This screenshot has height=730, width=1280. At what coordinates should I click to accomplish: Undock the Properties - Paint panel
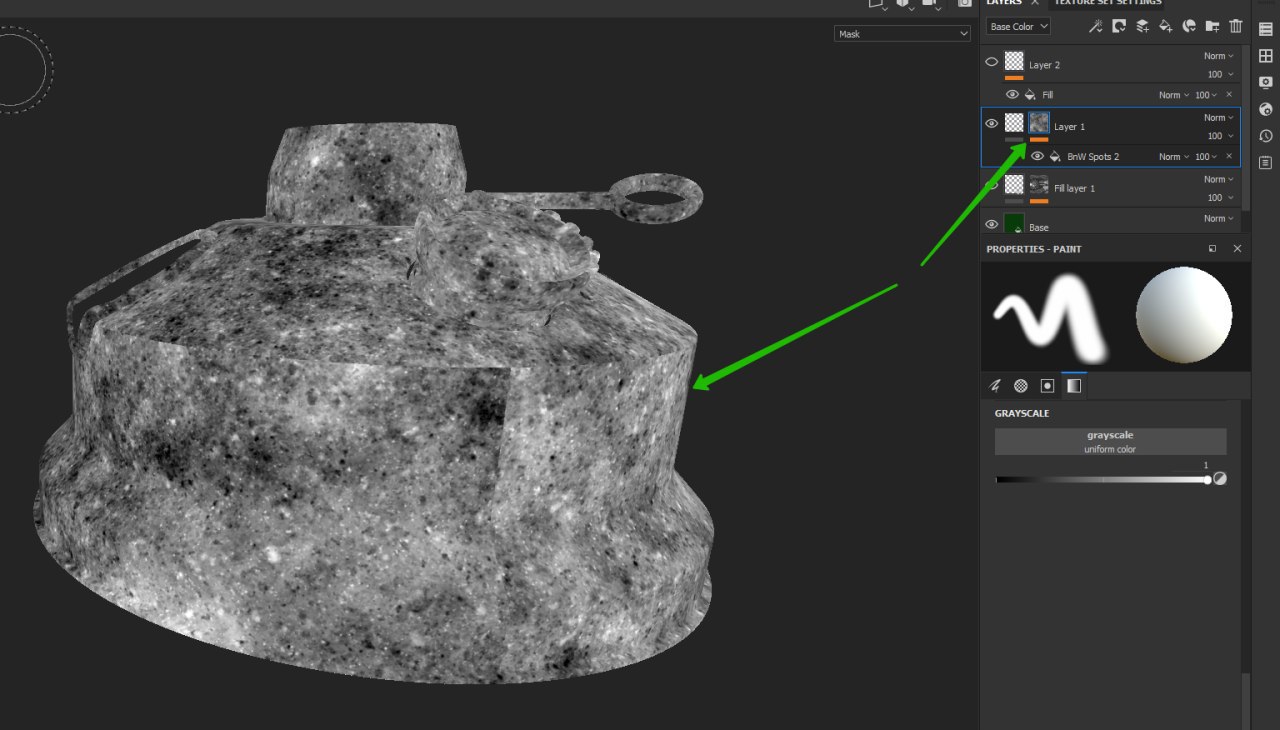(x=1213, y=249)
